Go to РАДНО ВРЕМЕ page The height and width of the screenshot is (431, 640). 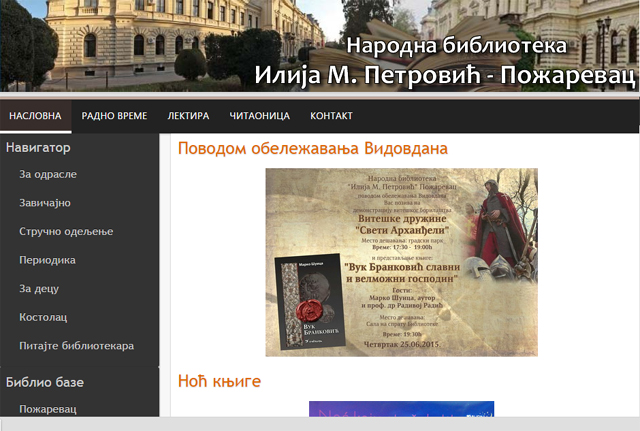click(114, 116)
